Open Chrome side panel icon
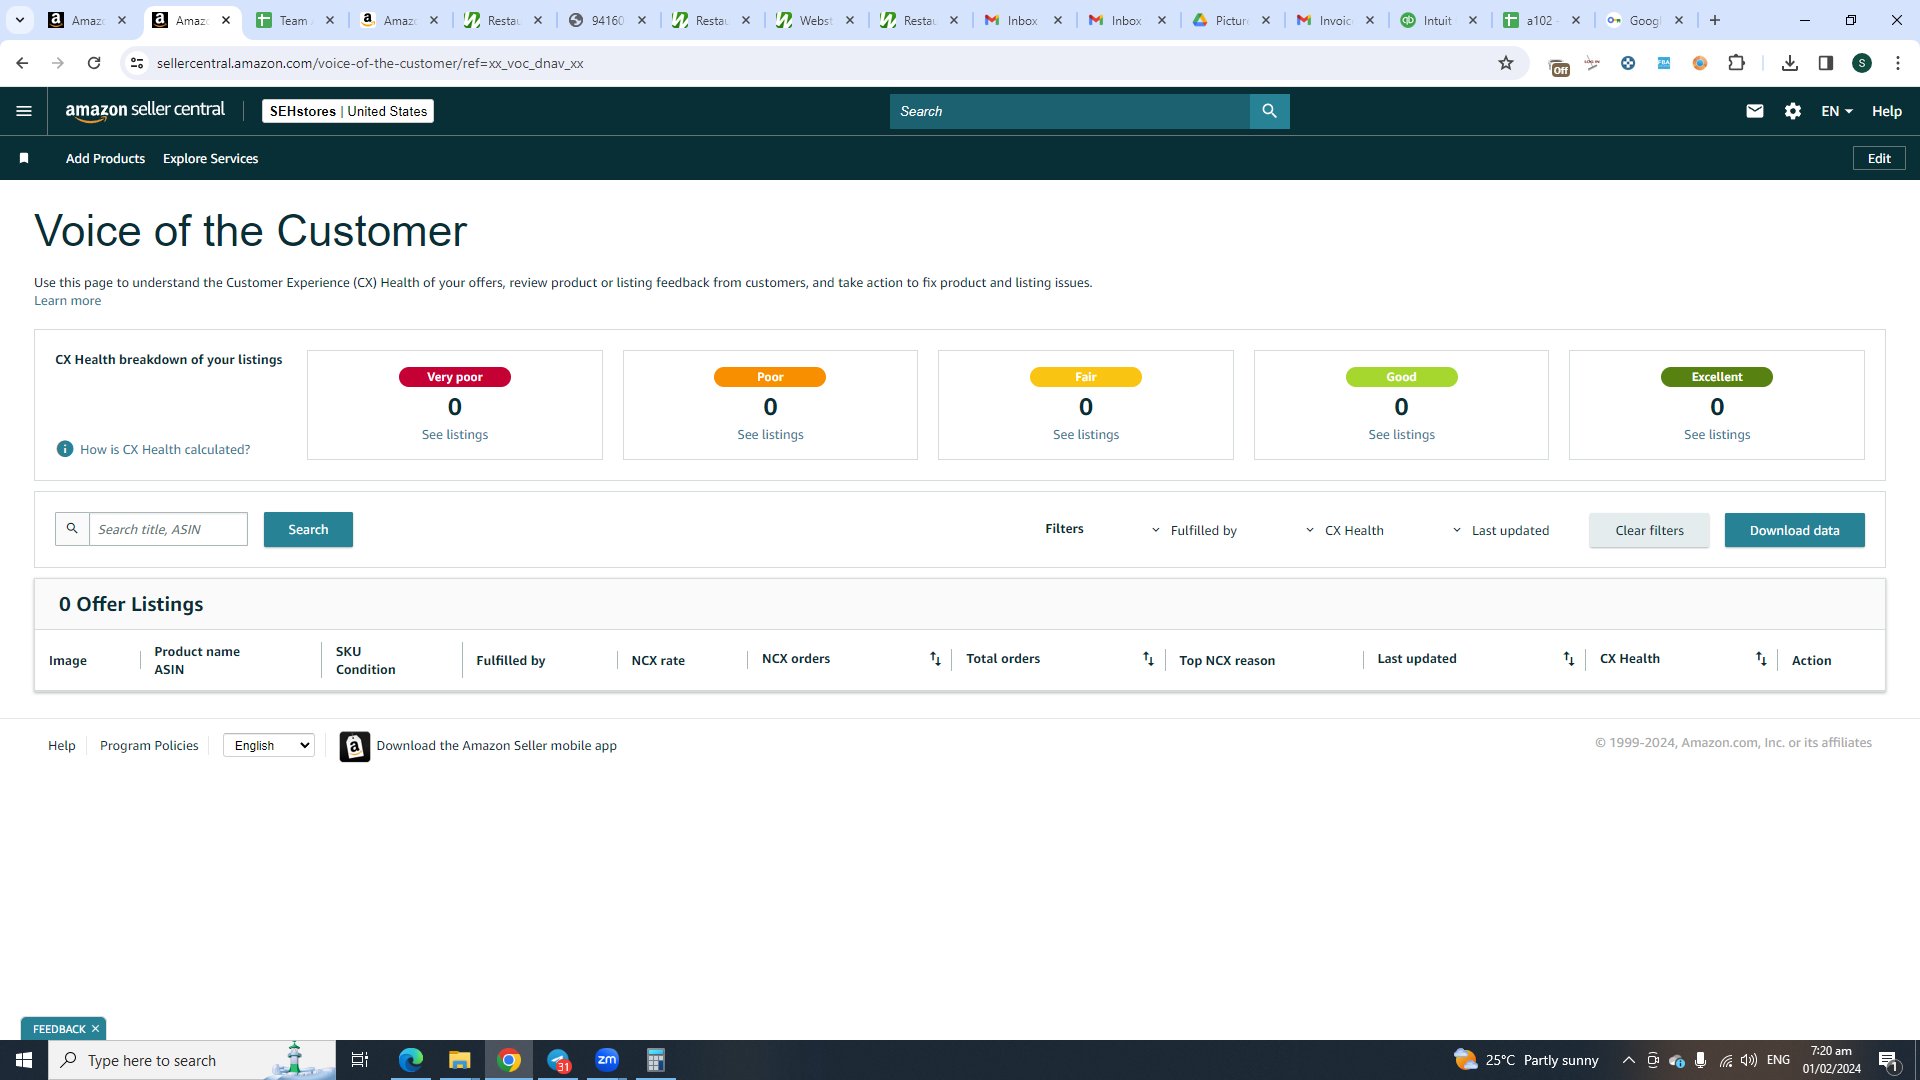1920x1080 pixels. coord(1825,63)
